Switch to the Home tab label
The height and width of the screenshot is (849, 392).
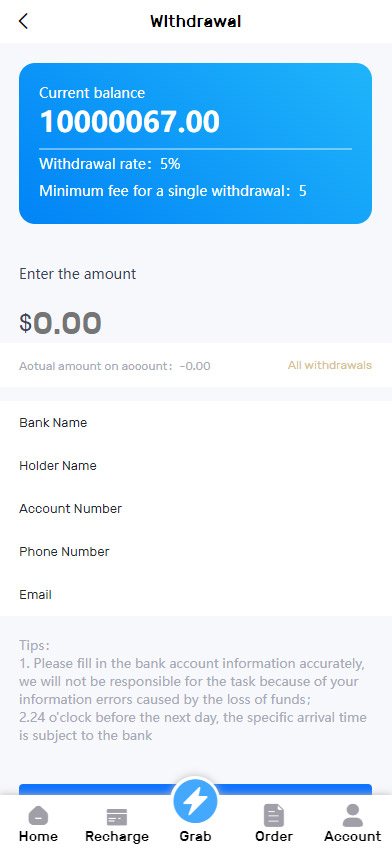pos(38,836)
